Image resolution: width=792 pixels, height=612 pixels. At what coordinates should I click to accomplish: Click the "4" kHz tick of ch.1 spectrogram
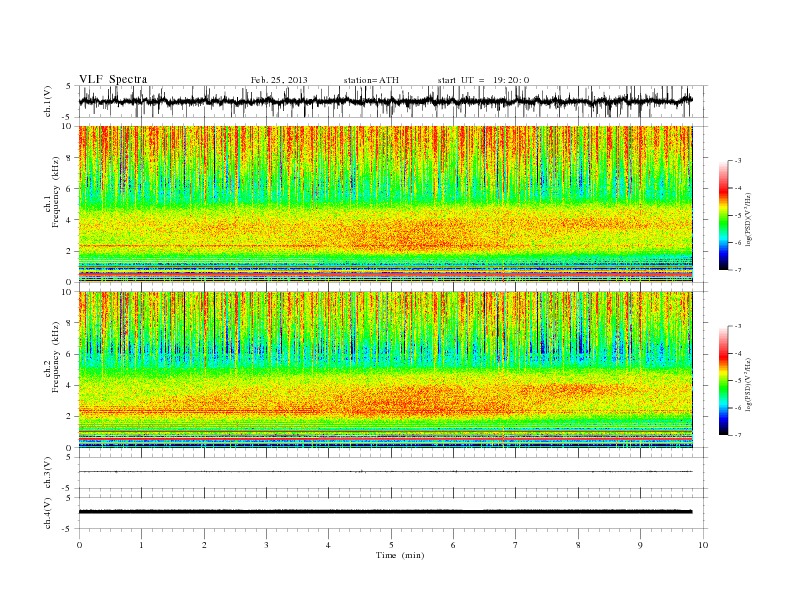click(x=69, y=220)
